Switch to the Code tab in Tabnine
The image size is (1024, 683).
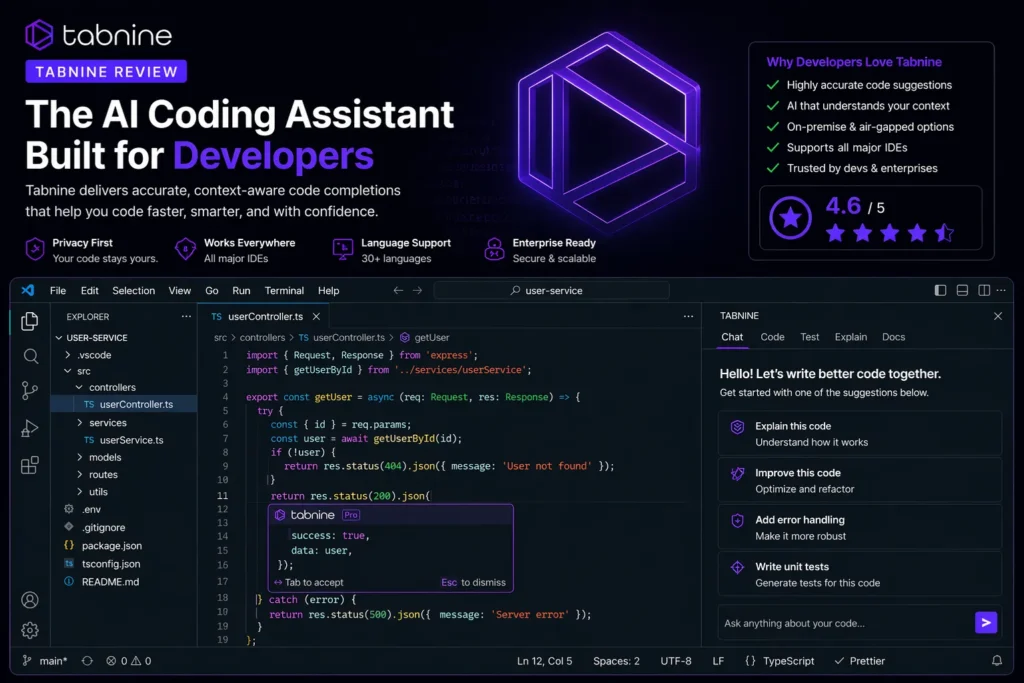772,337
